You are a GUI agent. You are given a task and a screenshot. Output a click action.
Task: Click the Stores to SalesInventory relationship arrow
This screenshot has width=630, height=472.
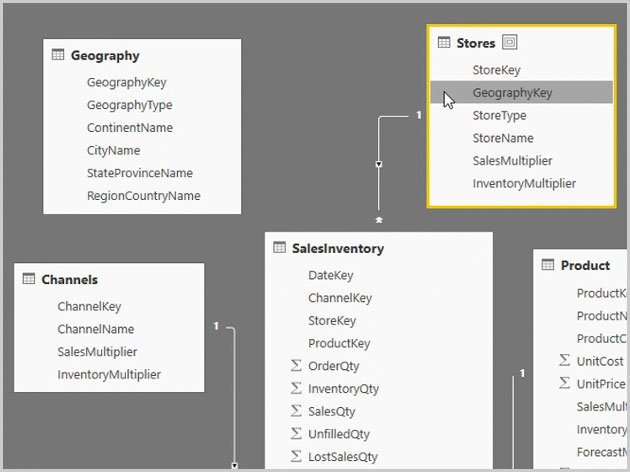378,164
